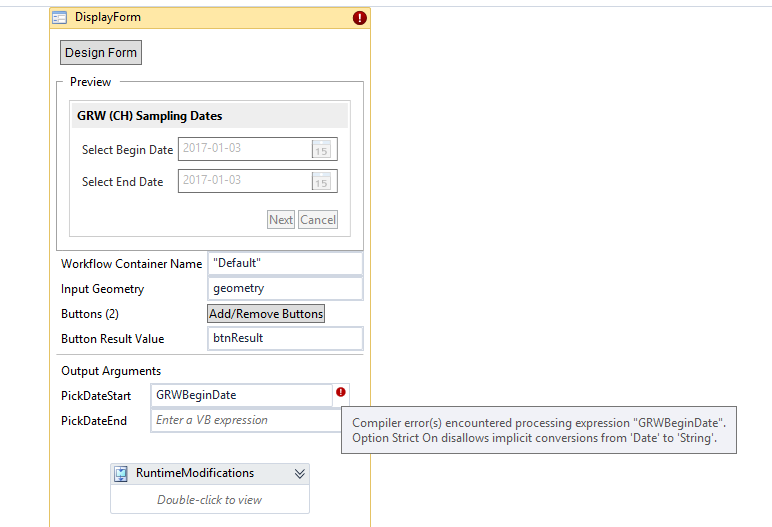Click the 'Preview' group label
772x527 pixels.
click(x=91, y=82)
